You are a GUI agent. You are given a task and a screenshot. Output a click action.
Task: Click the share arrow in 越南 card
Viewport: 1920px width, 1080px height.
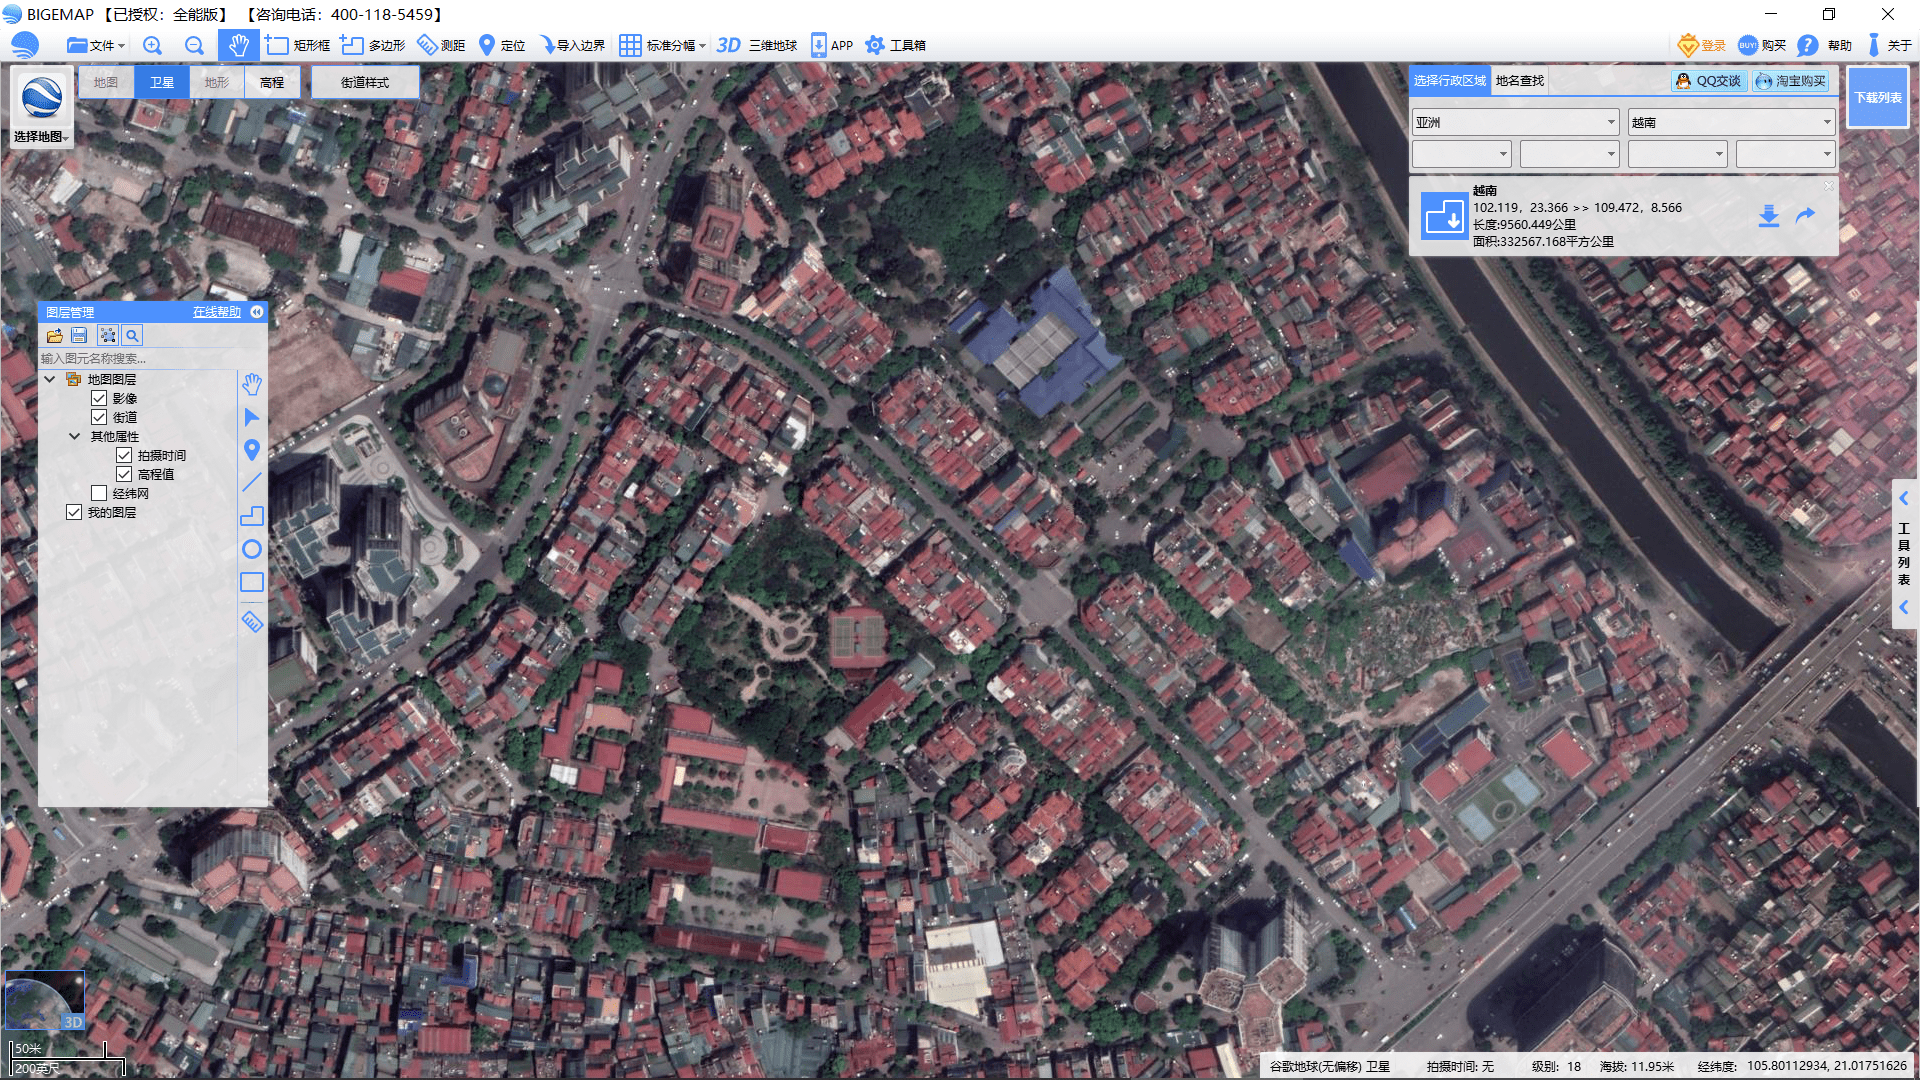pos(1805,215)
